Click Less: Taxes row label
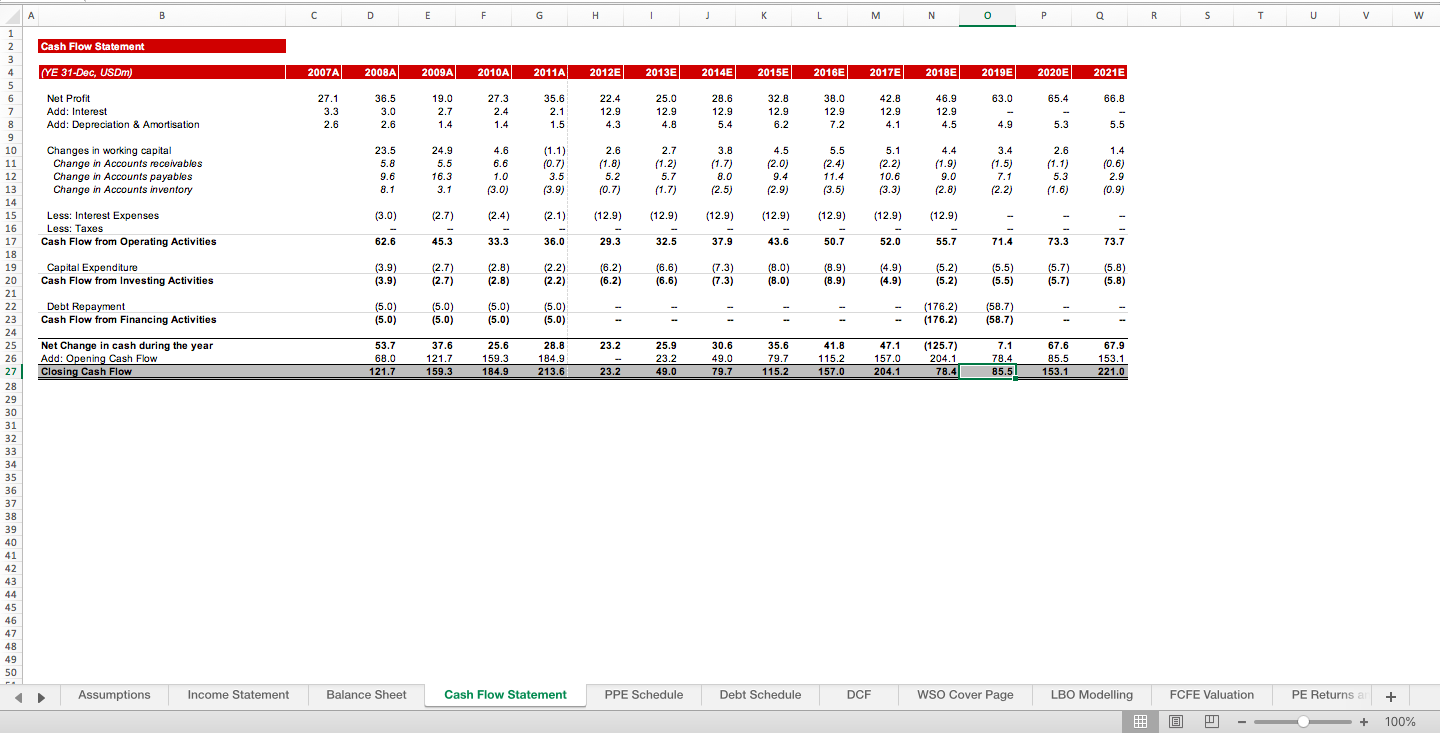This screenshot has height=733, width=1440. pyautogui.click(x=75, y=229)
